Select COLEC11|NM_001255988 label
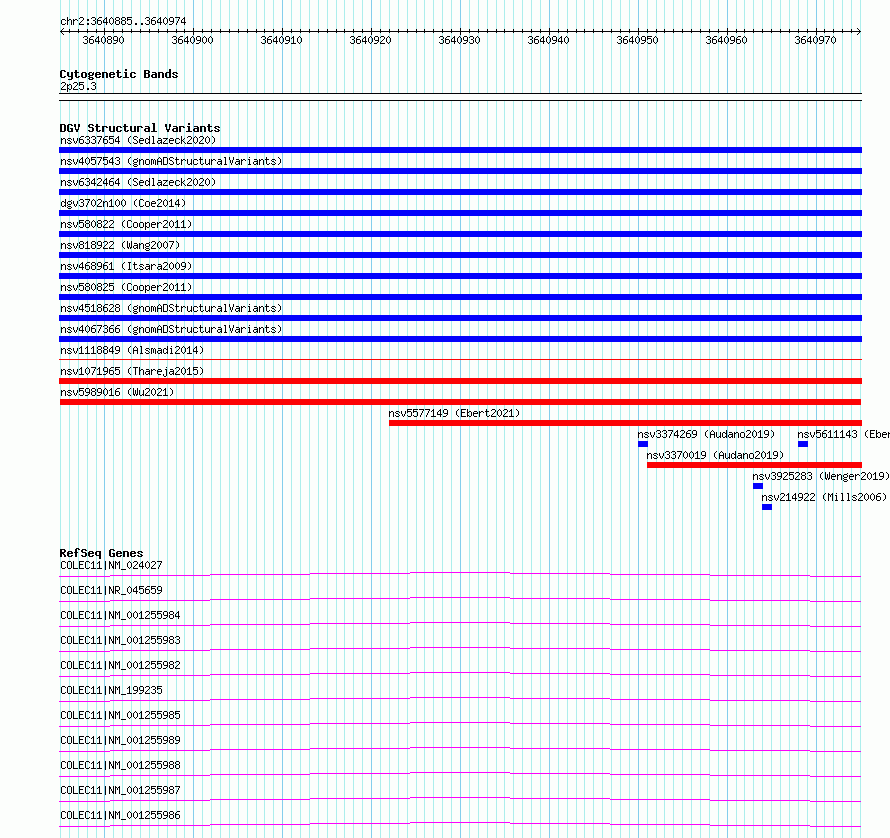 [120, 765]
